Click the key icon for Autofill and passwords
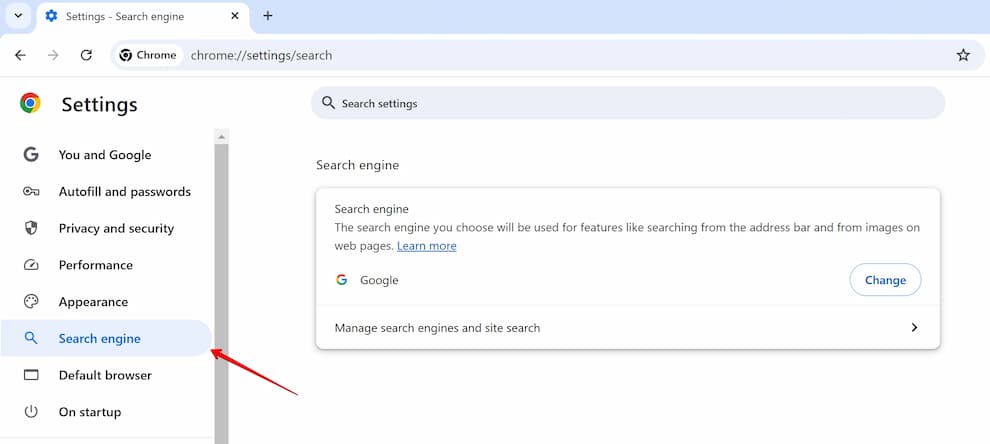 (x=31, y=191)
